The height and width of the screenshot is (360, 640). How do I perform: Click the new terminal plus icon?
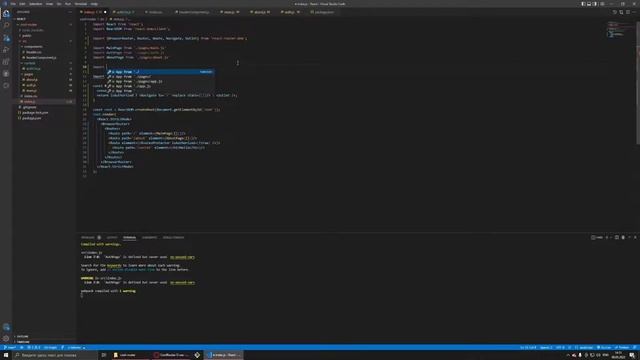(607, 237)
